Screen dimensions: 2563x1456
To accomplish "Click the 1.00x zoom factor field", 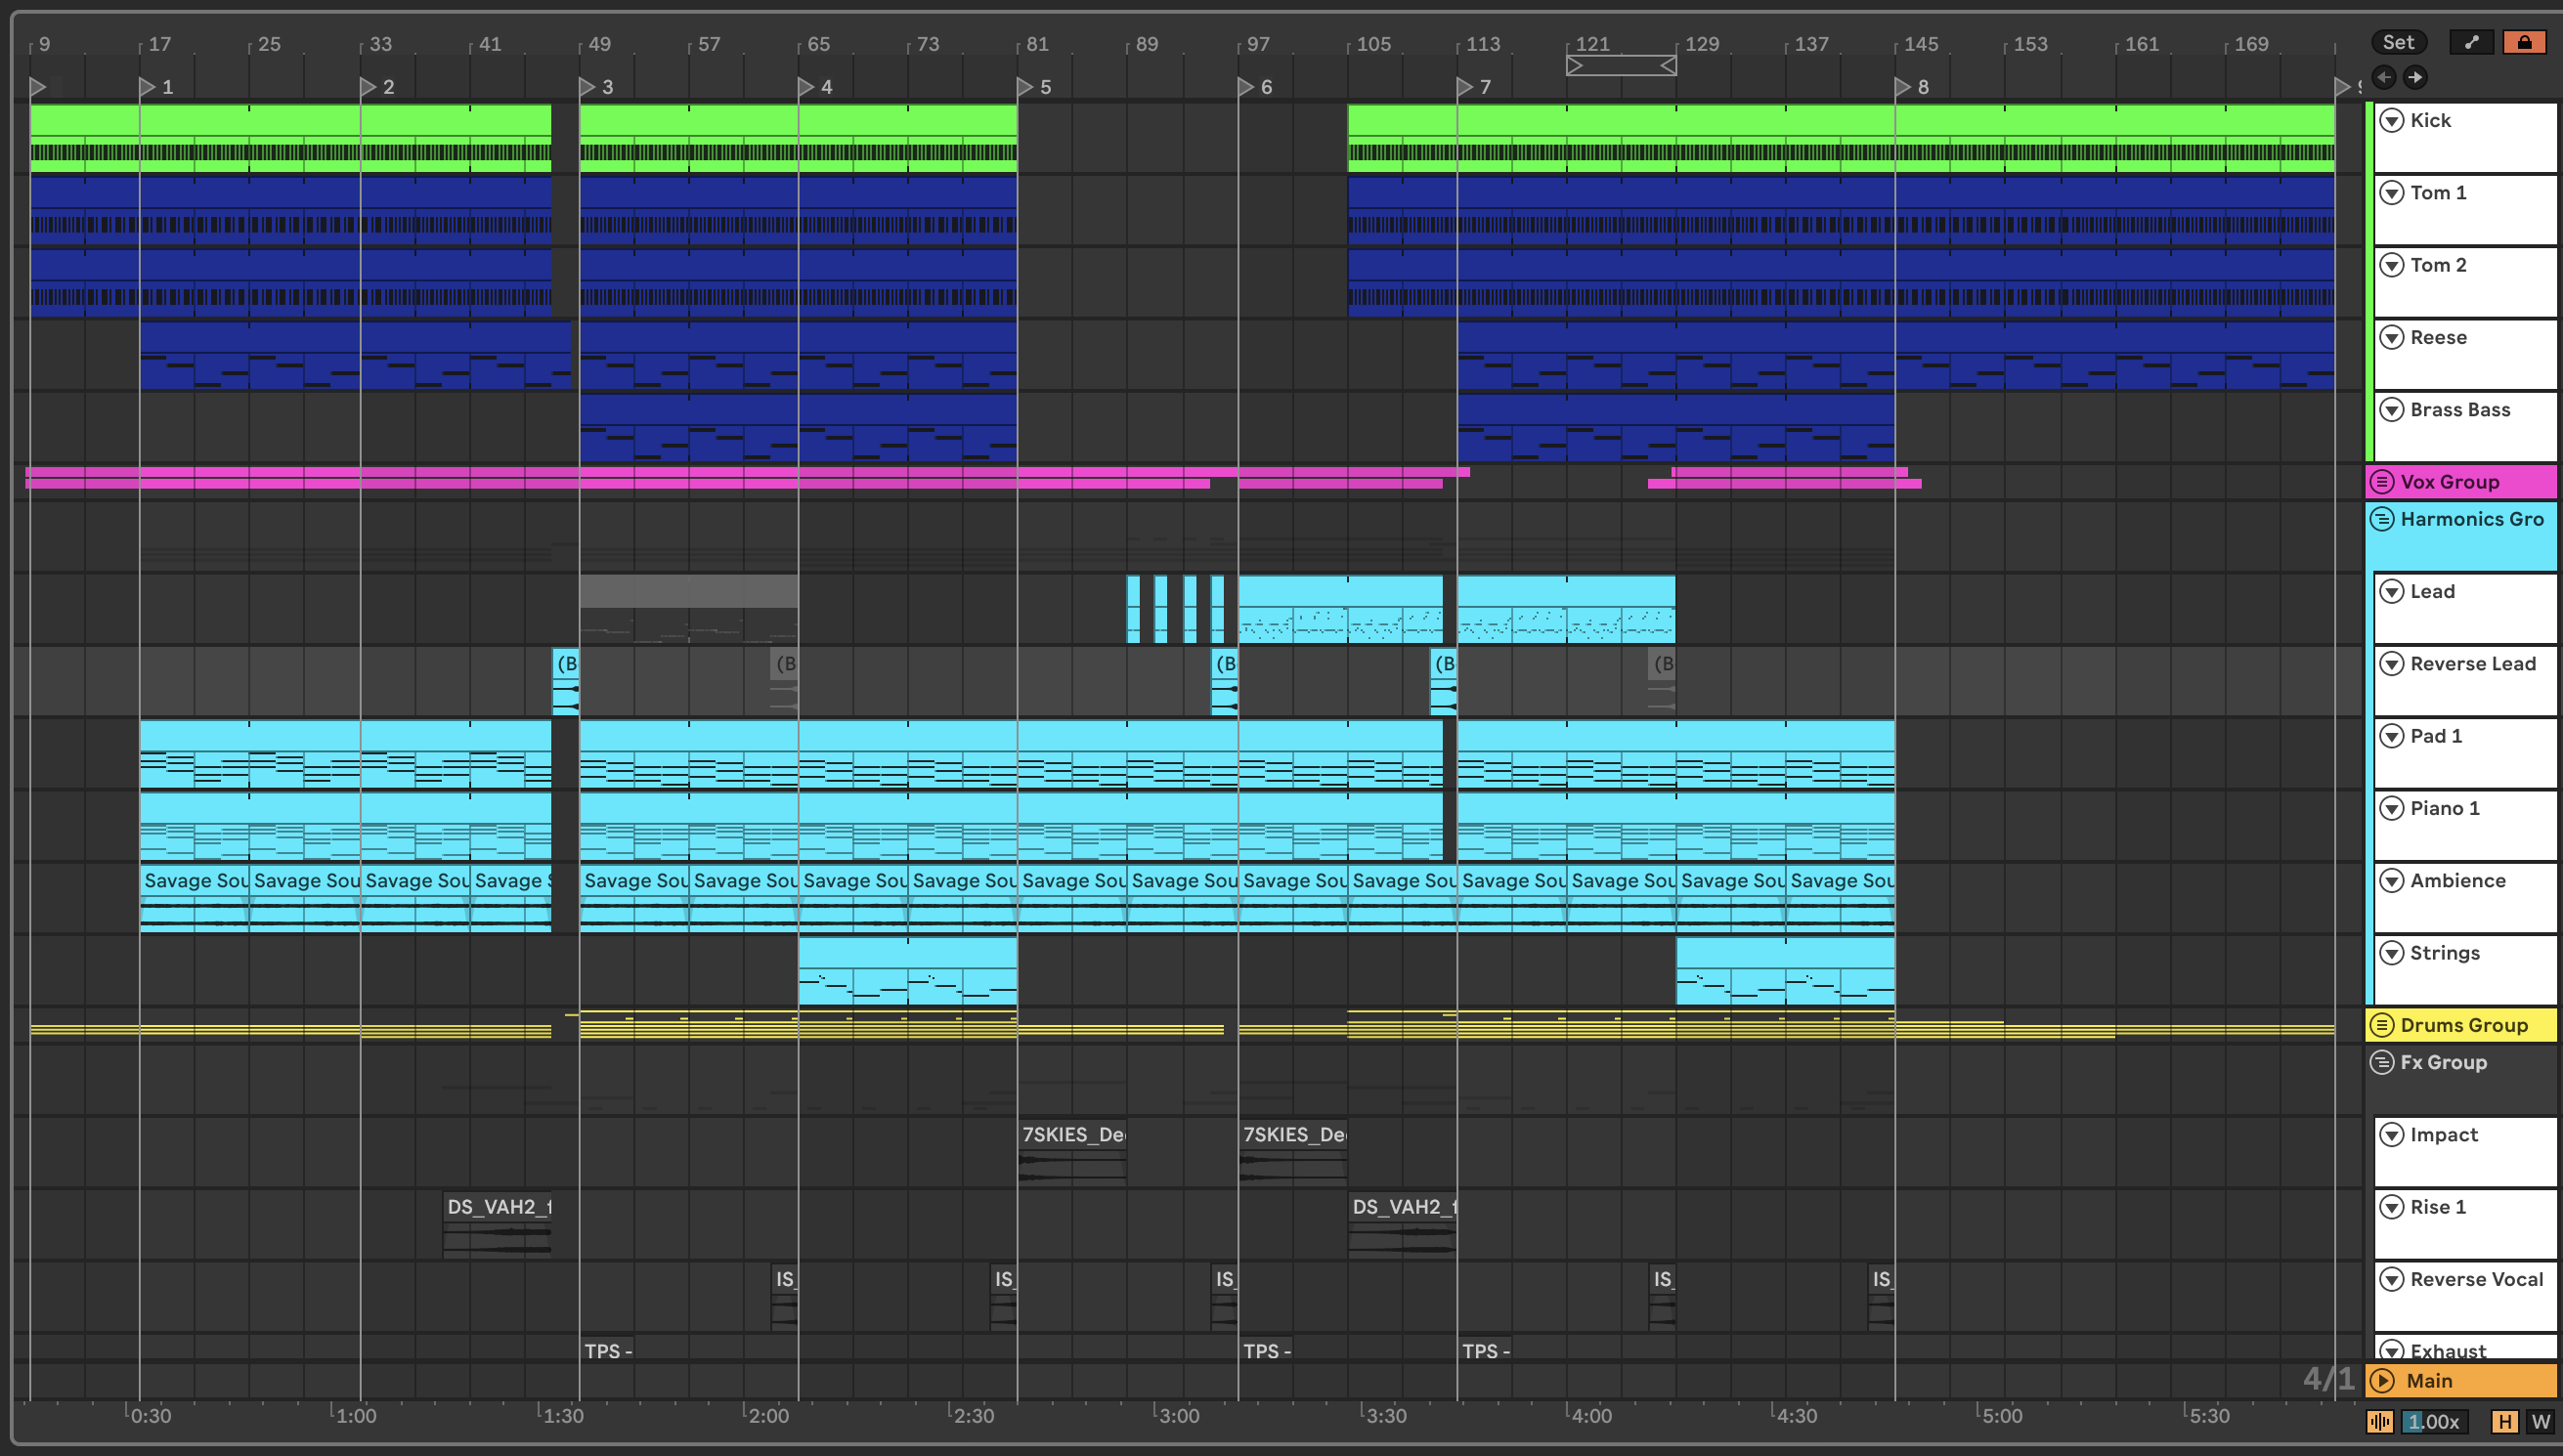I will point(2433,1421).
